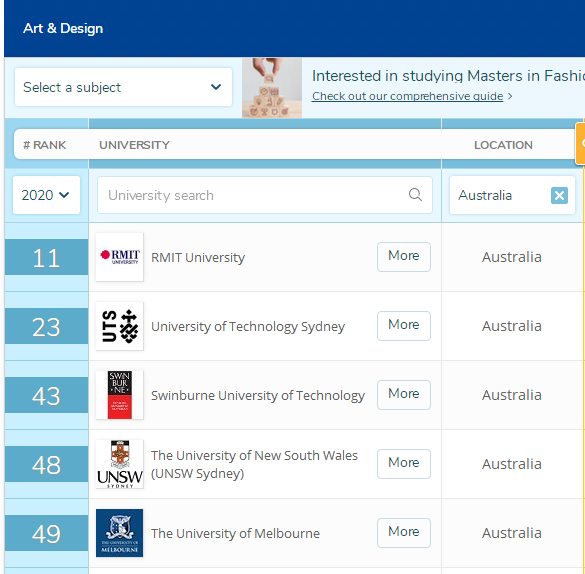Click More for University of Technology Sydney
This screenshot has height=574, width=585.
point(404,326)
